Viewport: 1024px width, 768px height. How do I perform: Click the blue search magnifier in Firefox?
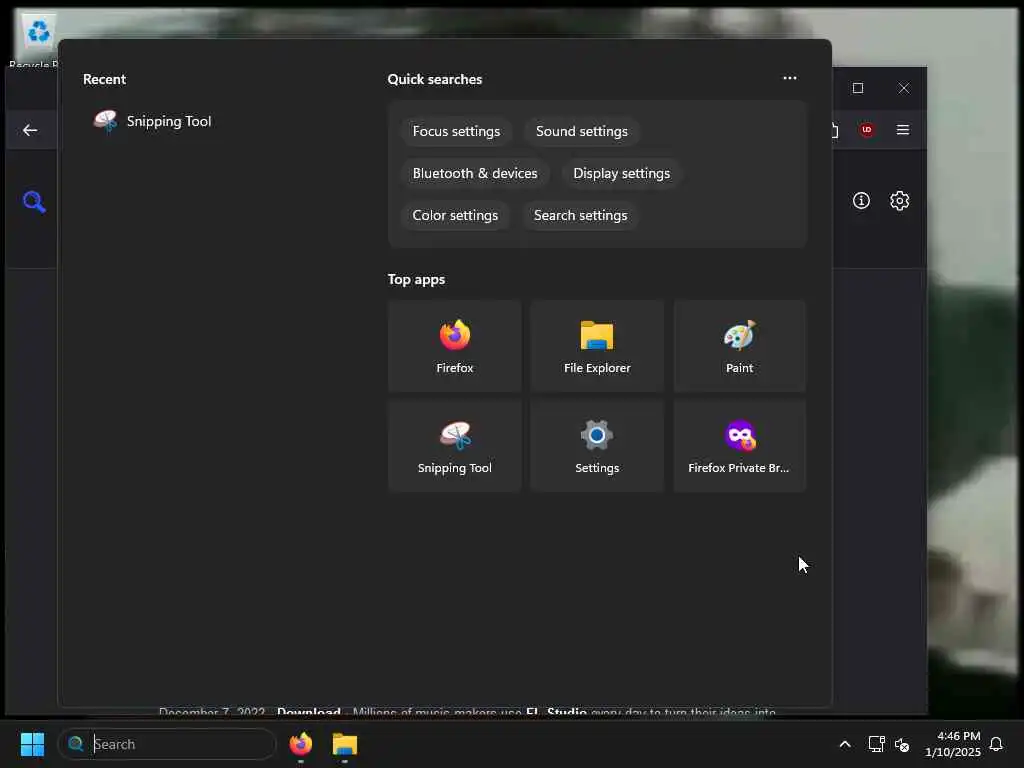pyautogui.click(x=34, y=202)
